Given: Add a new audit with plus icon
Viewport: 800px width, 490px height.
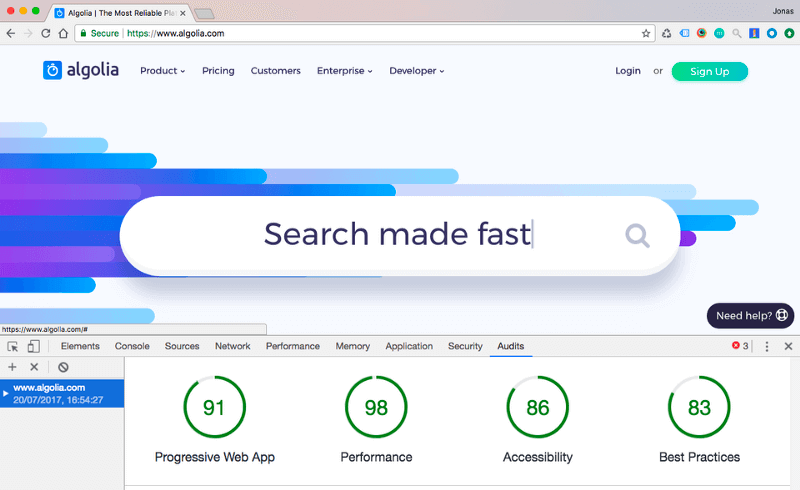Looking at the screenshot, I should coord(12,367).
